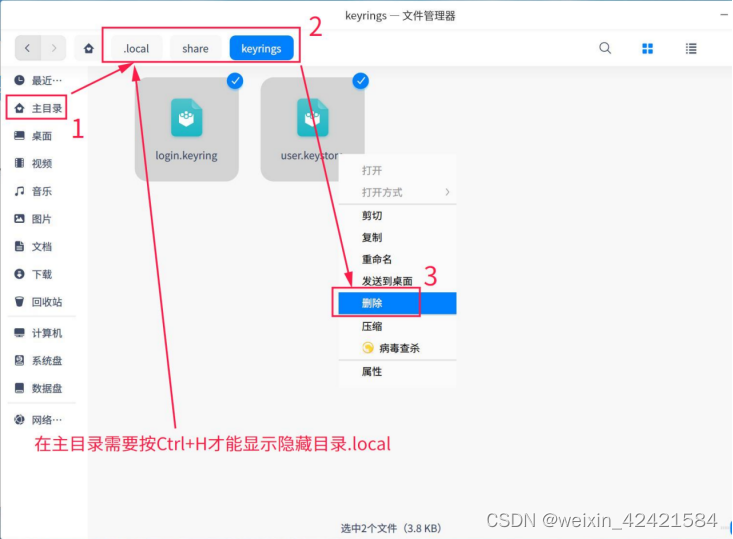
Task: Navigate to the share breadcrumb
Action: click(195, 49)
